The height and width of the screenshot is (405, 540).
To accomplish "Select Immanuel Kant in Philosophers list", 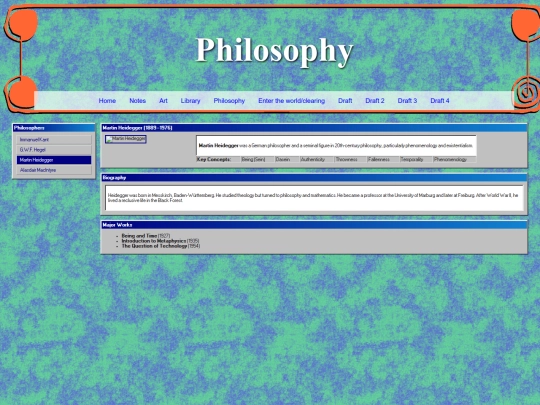I will (54, 139).
